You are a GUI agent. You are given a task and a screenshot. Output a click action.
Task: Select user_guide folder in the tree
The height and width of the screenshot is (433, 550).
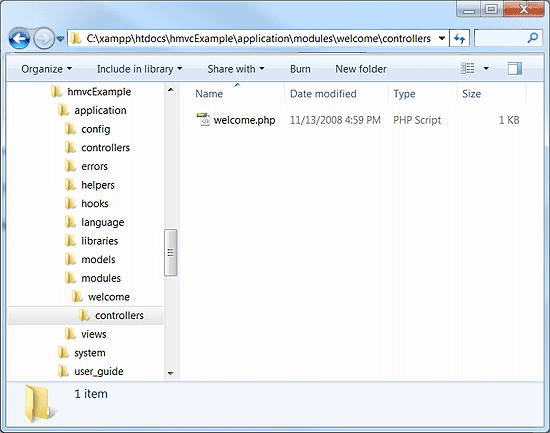pos(99,372)
